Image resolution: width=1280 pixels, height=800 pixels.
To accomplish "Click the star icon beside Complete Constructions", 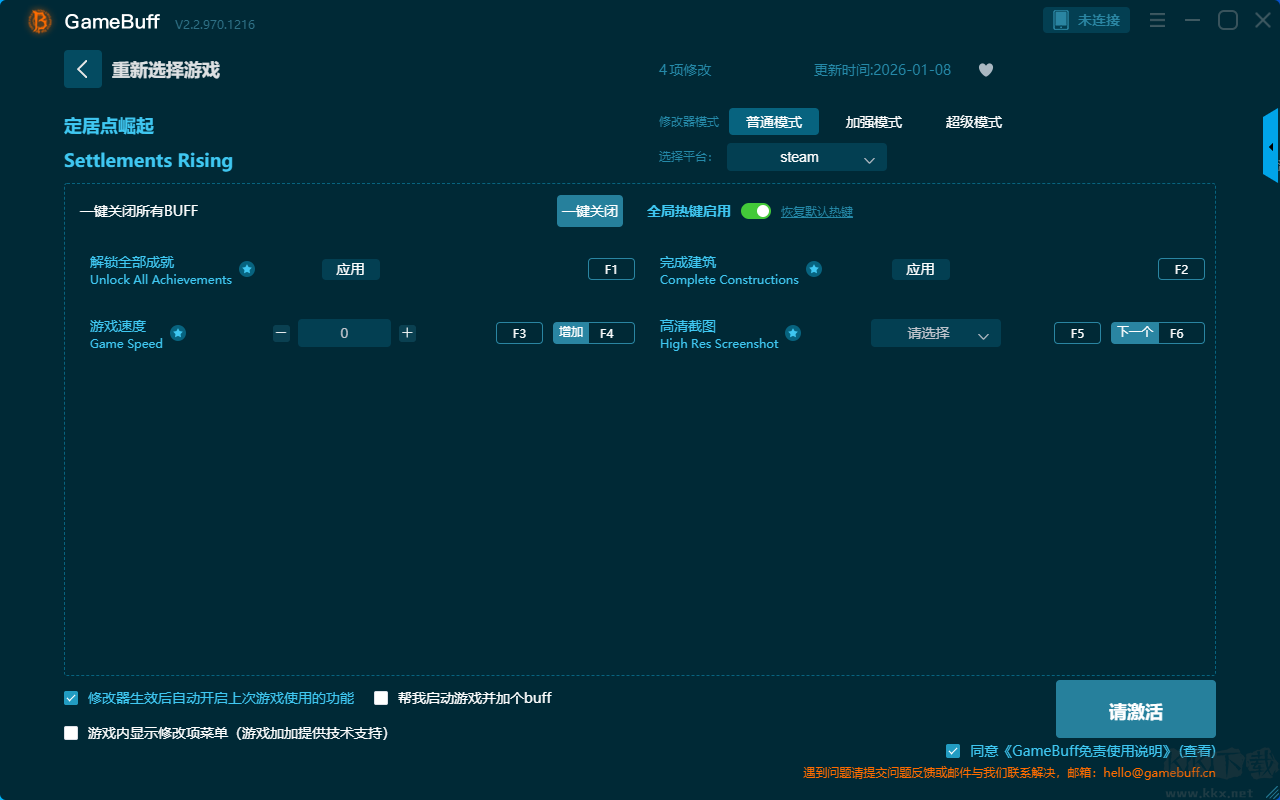I will (x=814, y=270).
